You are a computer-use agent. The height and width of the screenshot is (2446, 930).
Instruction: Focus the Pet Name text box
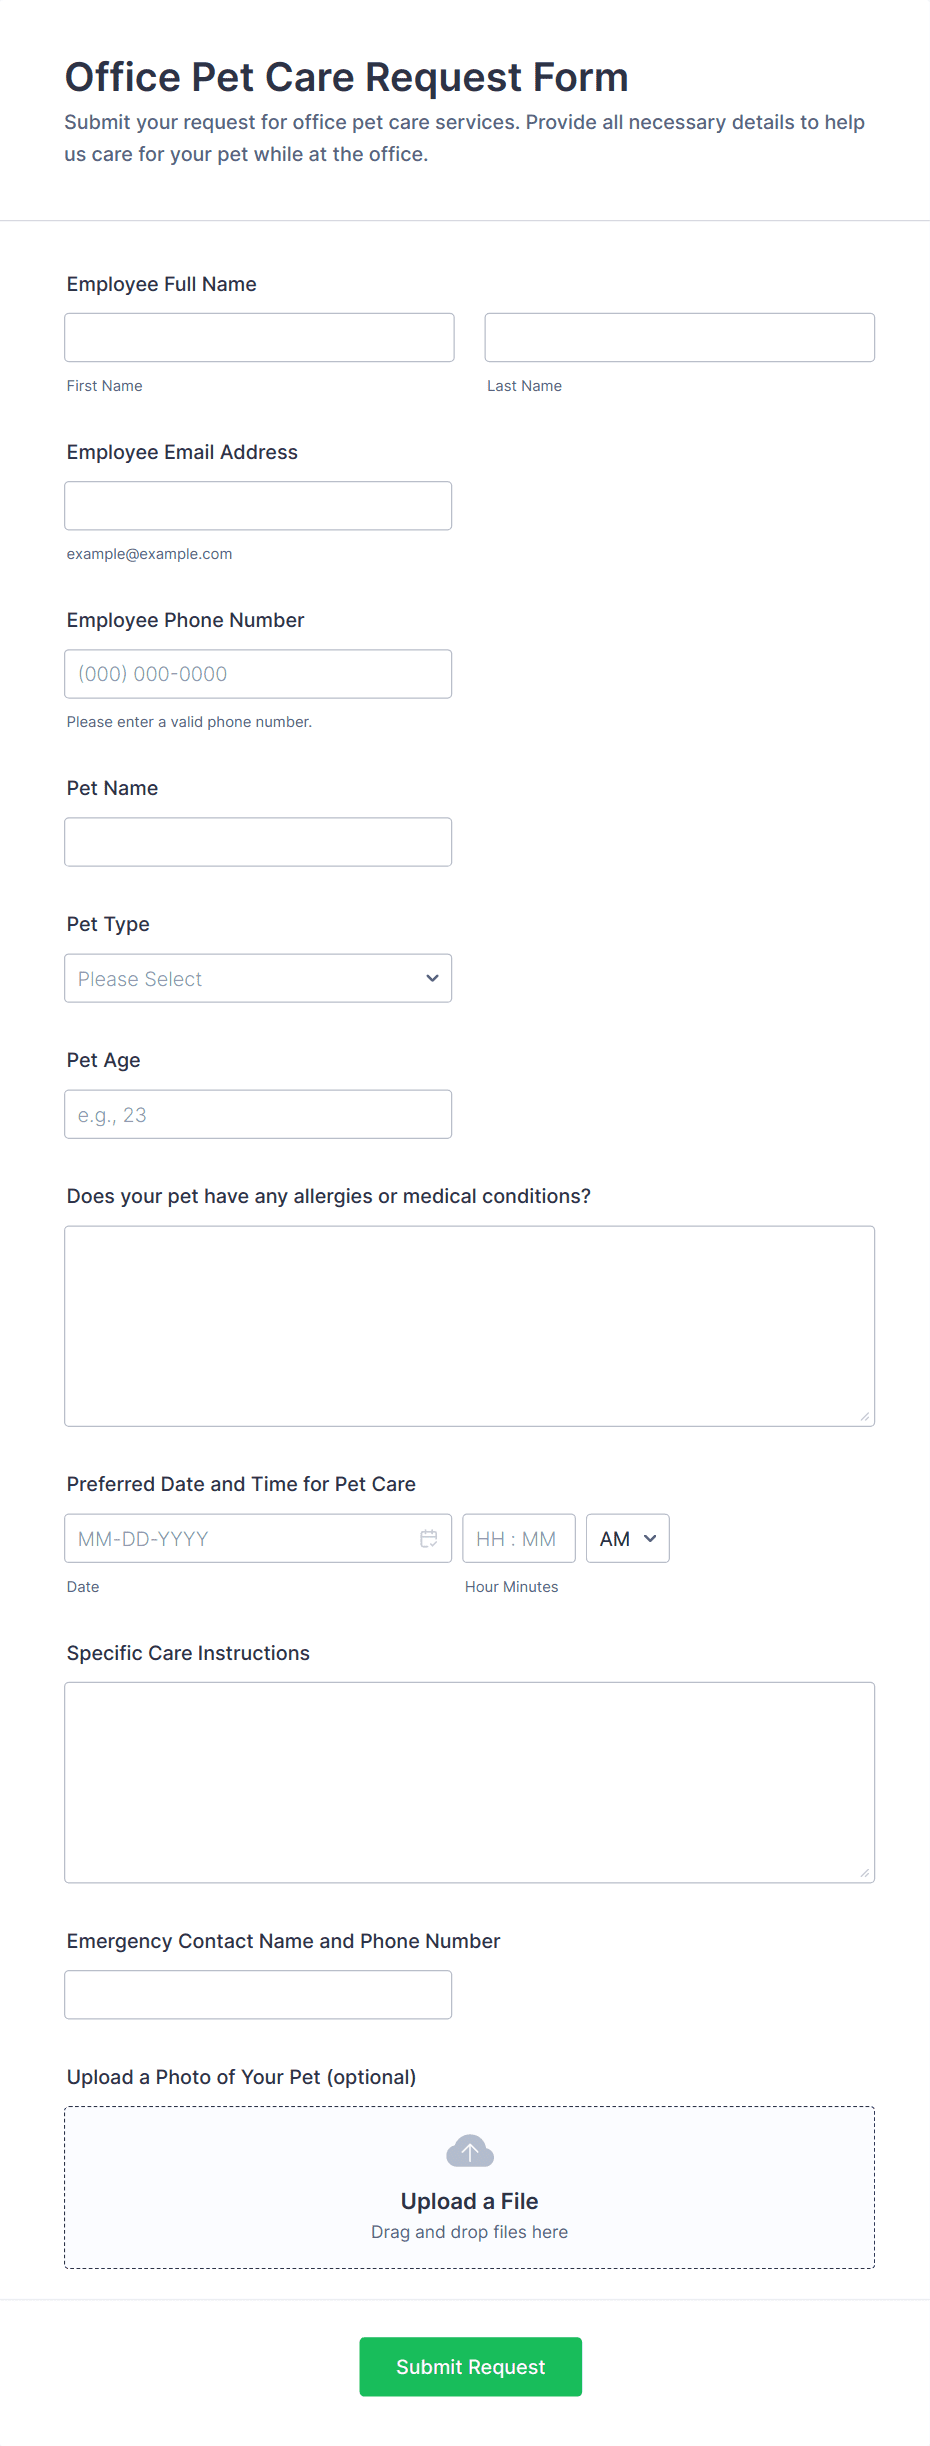click(258, 841)
